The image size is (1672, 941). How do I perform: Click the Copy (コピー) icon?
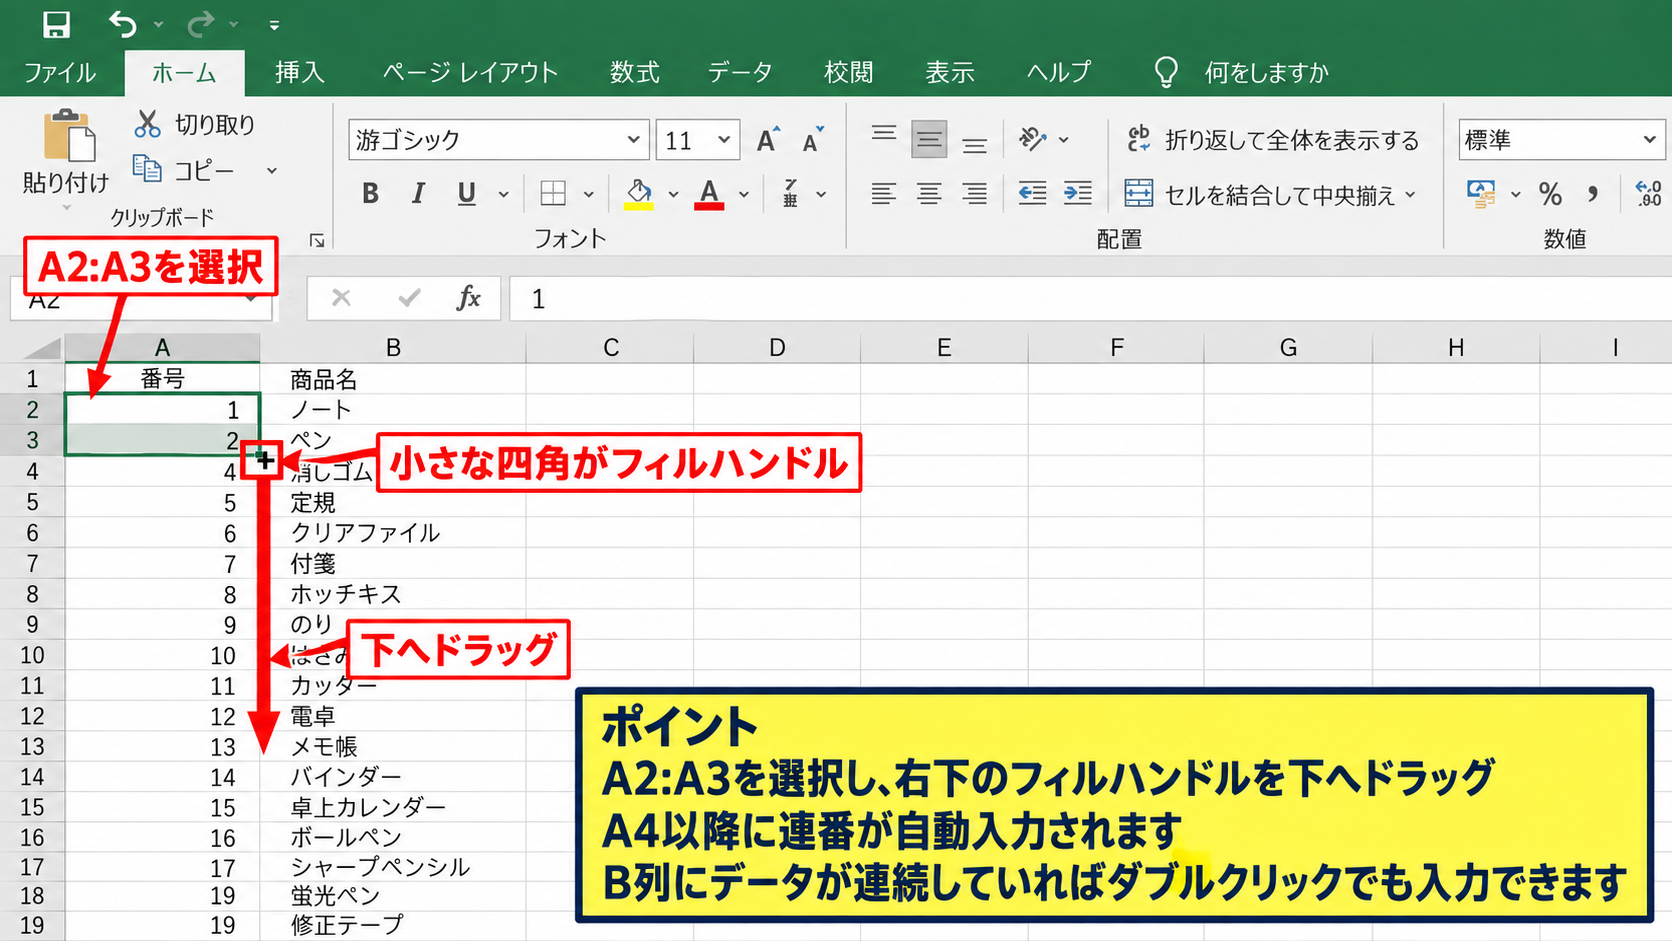point(147,169)
